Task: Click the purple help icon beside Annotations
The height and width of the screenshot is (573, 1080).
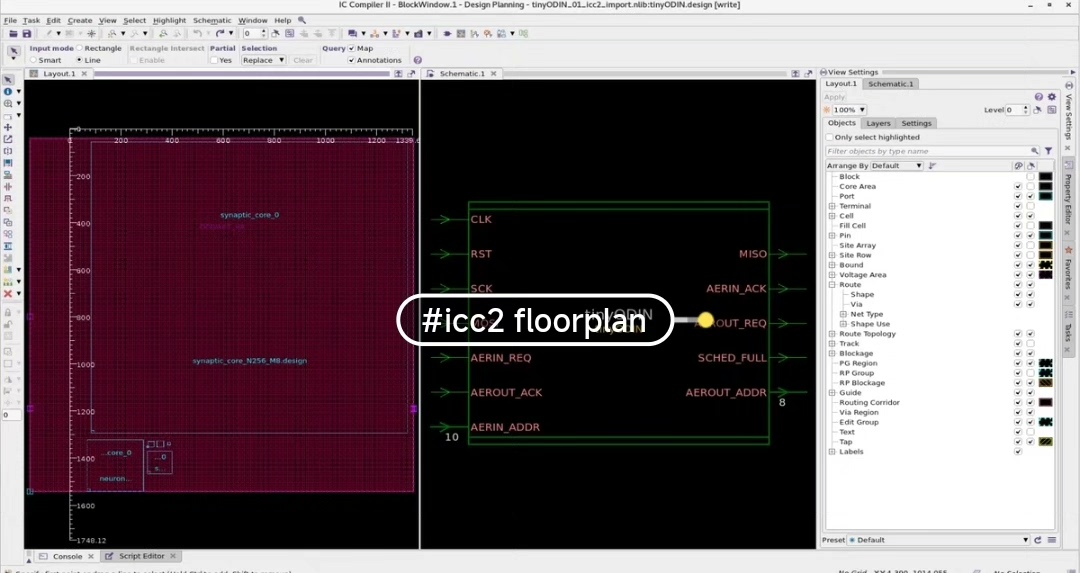Action: click(x=417, y=60)
